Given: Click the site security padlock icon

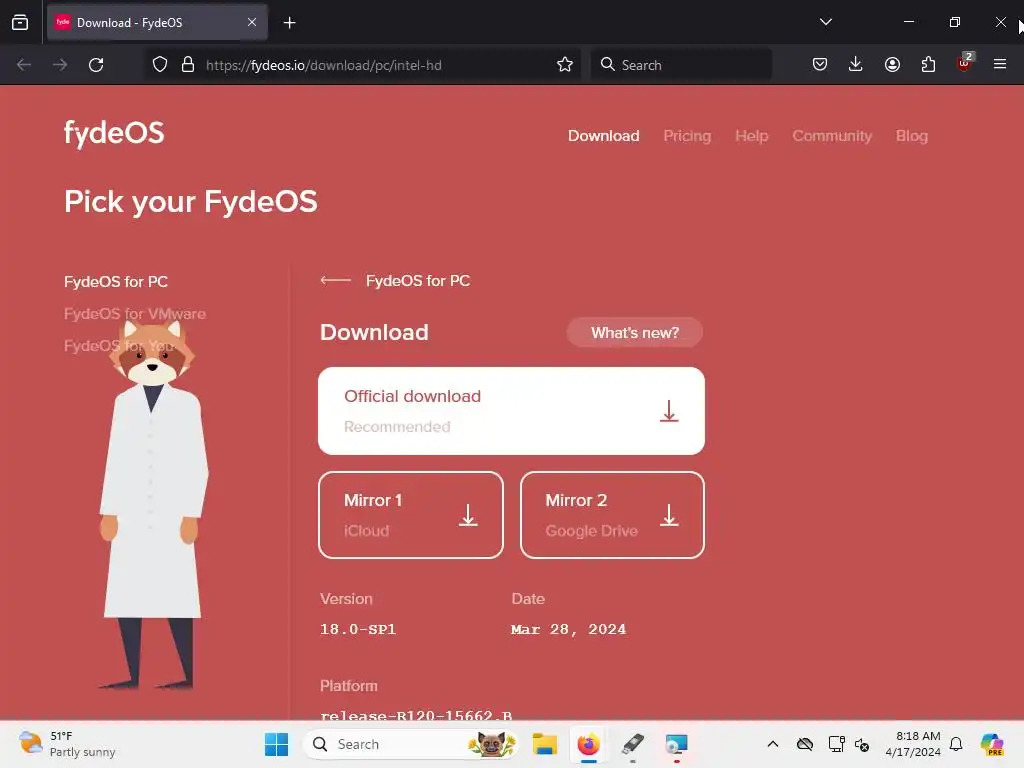Looking at the screenshot, I should (188, 65).
